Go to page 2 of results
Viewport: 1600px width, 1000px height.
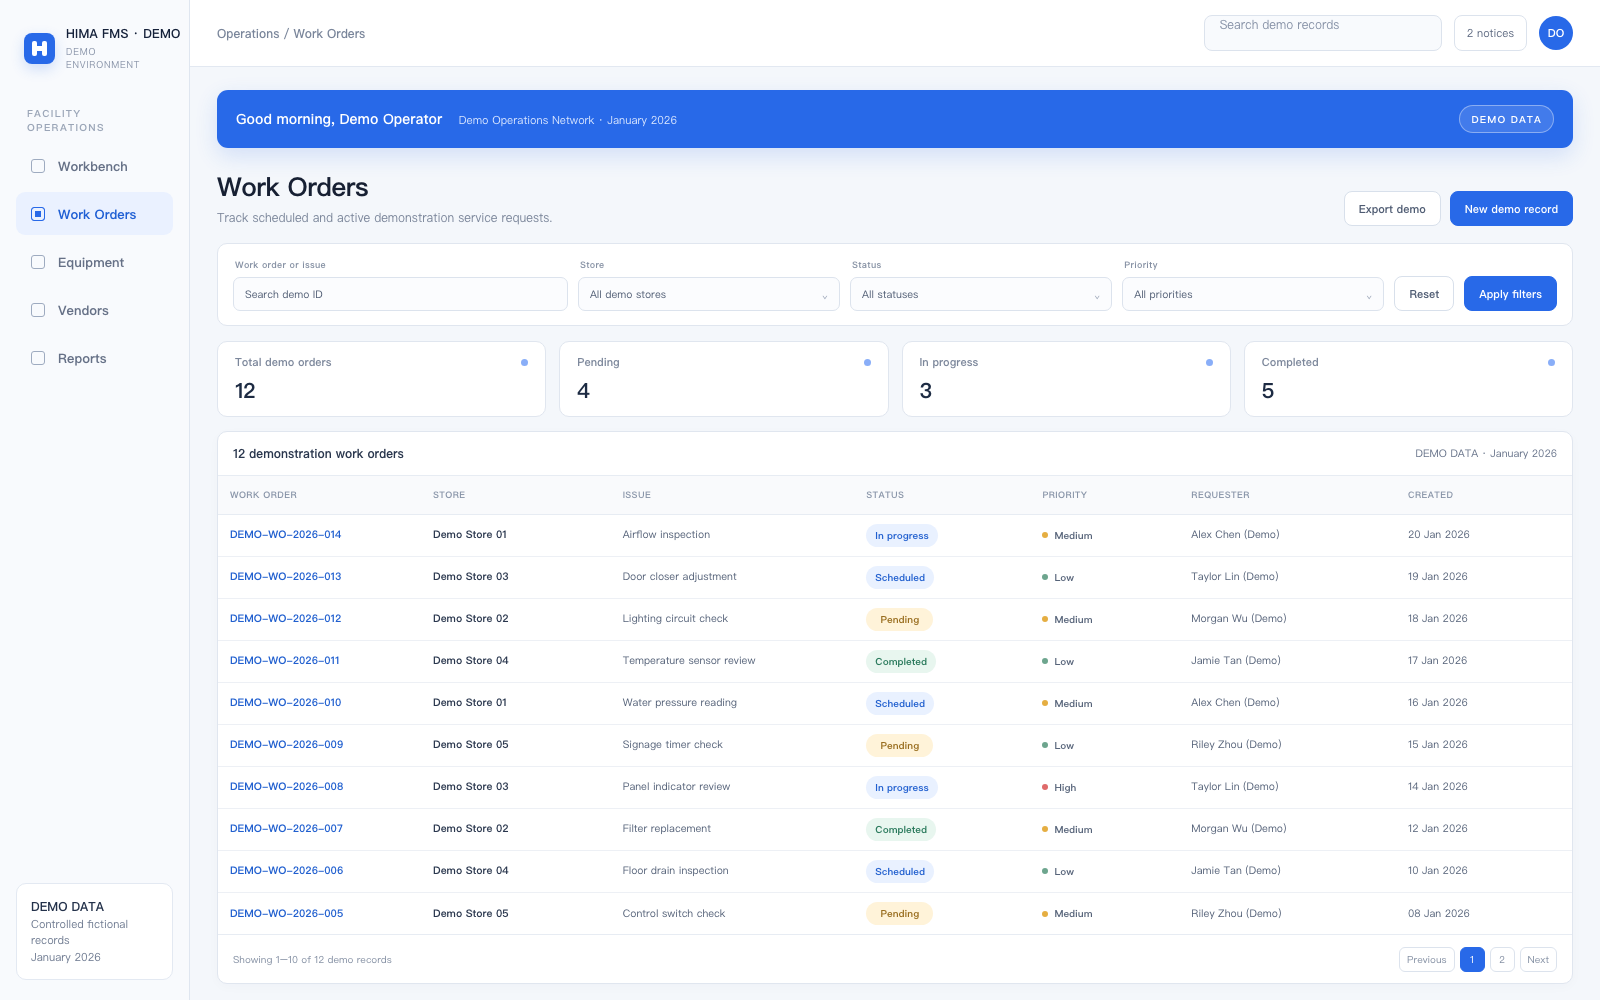point(1502,960)
